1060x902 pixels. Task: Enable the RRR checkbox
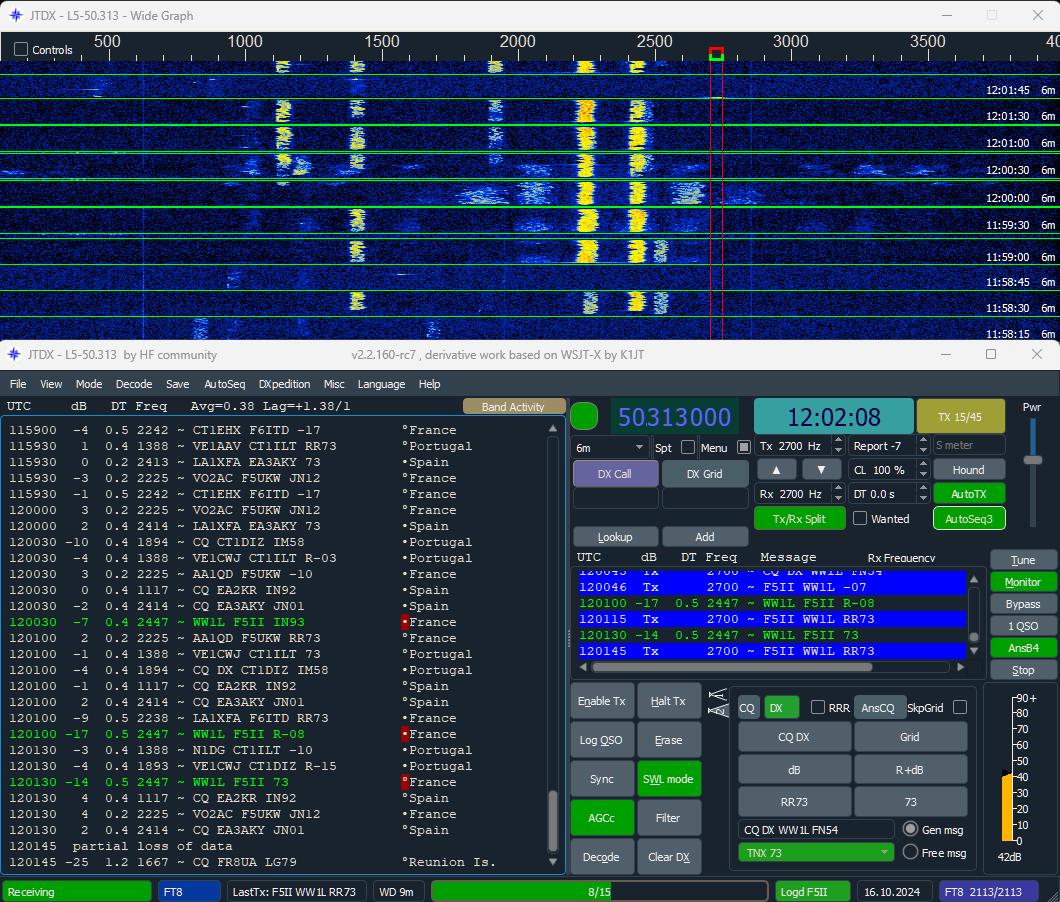click(x=817, y=707)
